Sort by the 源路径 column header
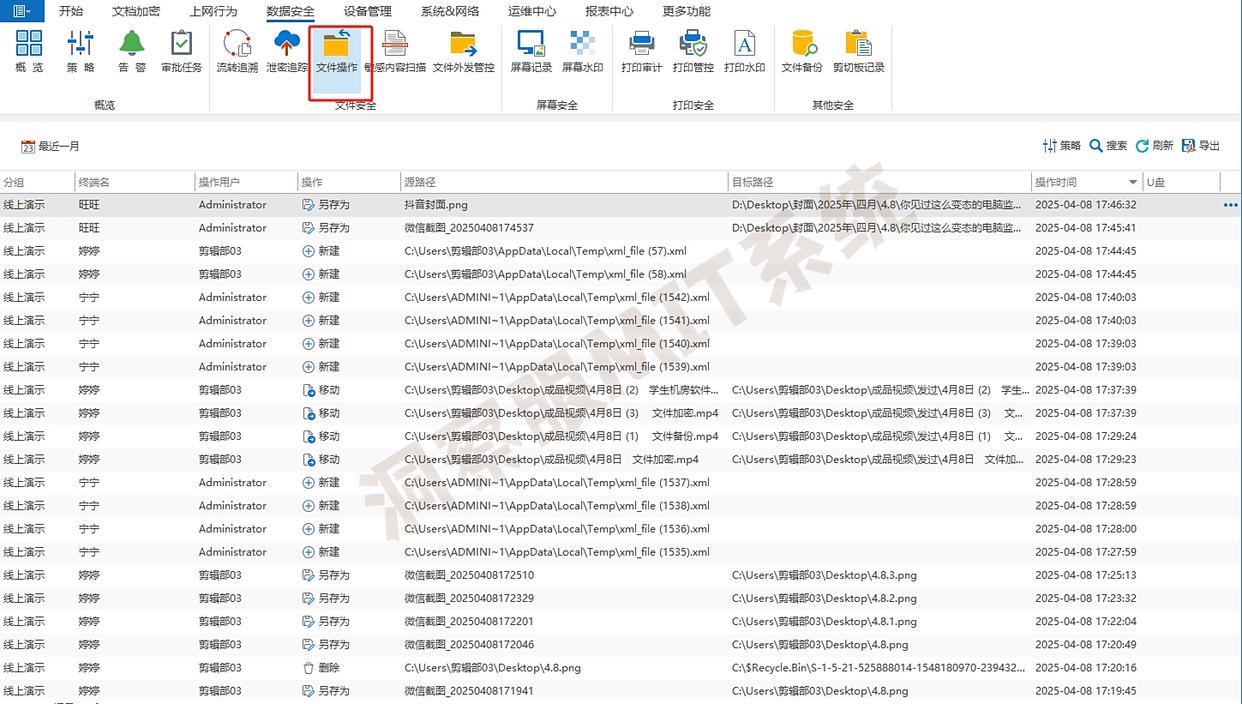Viewport: 1242px width, 704px height. tap(564, 182)
